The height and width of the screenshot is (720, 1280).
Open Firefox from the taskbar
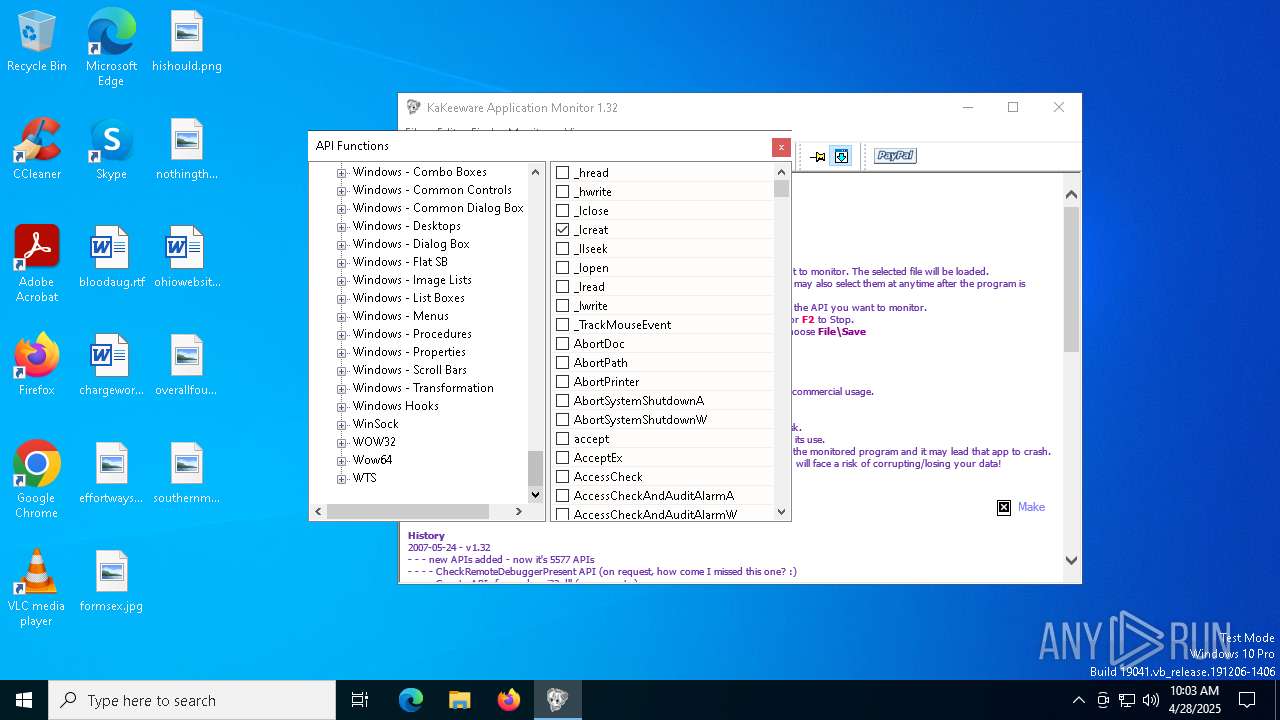tap(509, 700)
